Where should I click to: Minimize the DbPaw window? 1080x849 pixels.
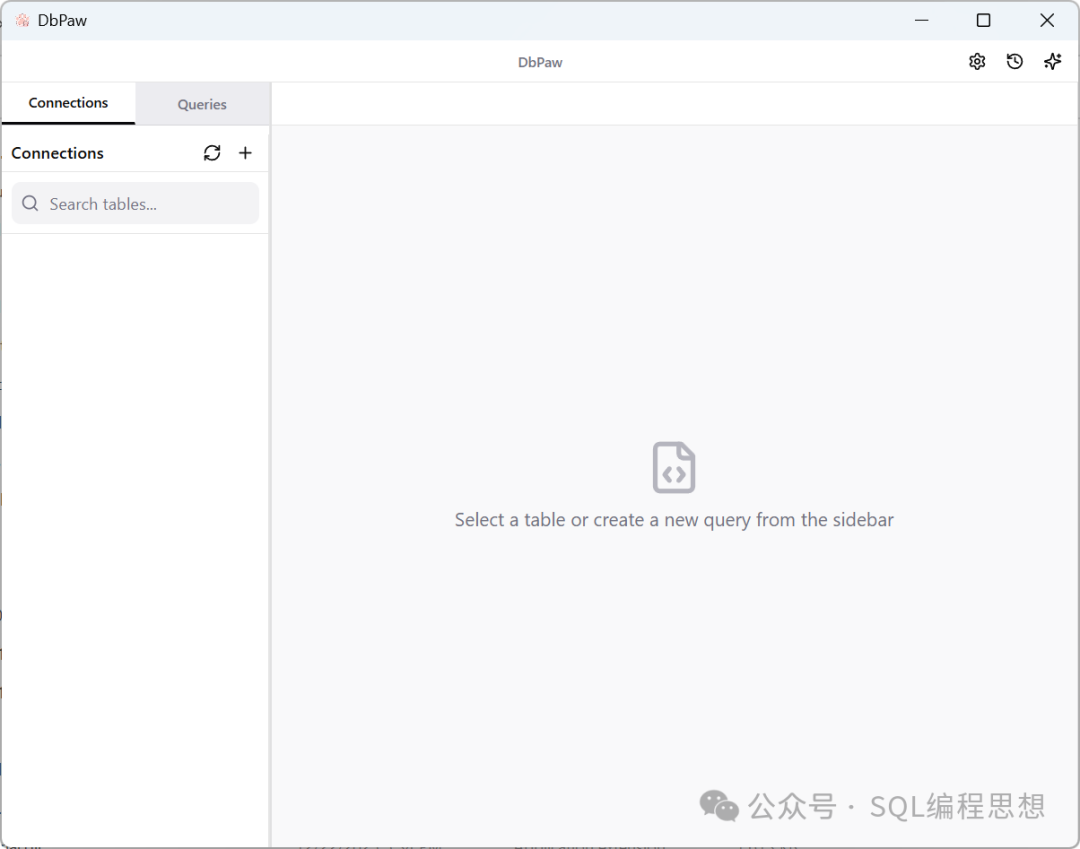[921, 20]
